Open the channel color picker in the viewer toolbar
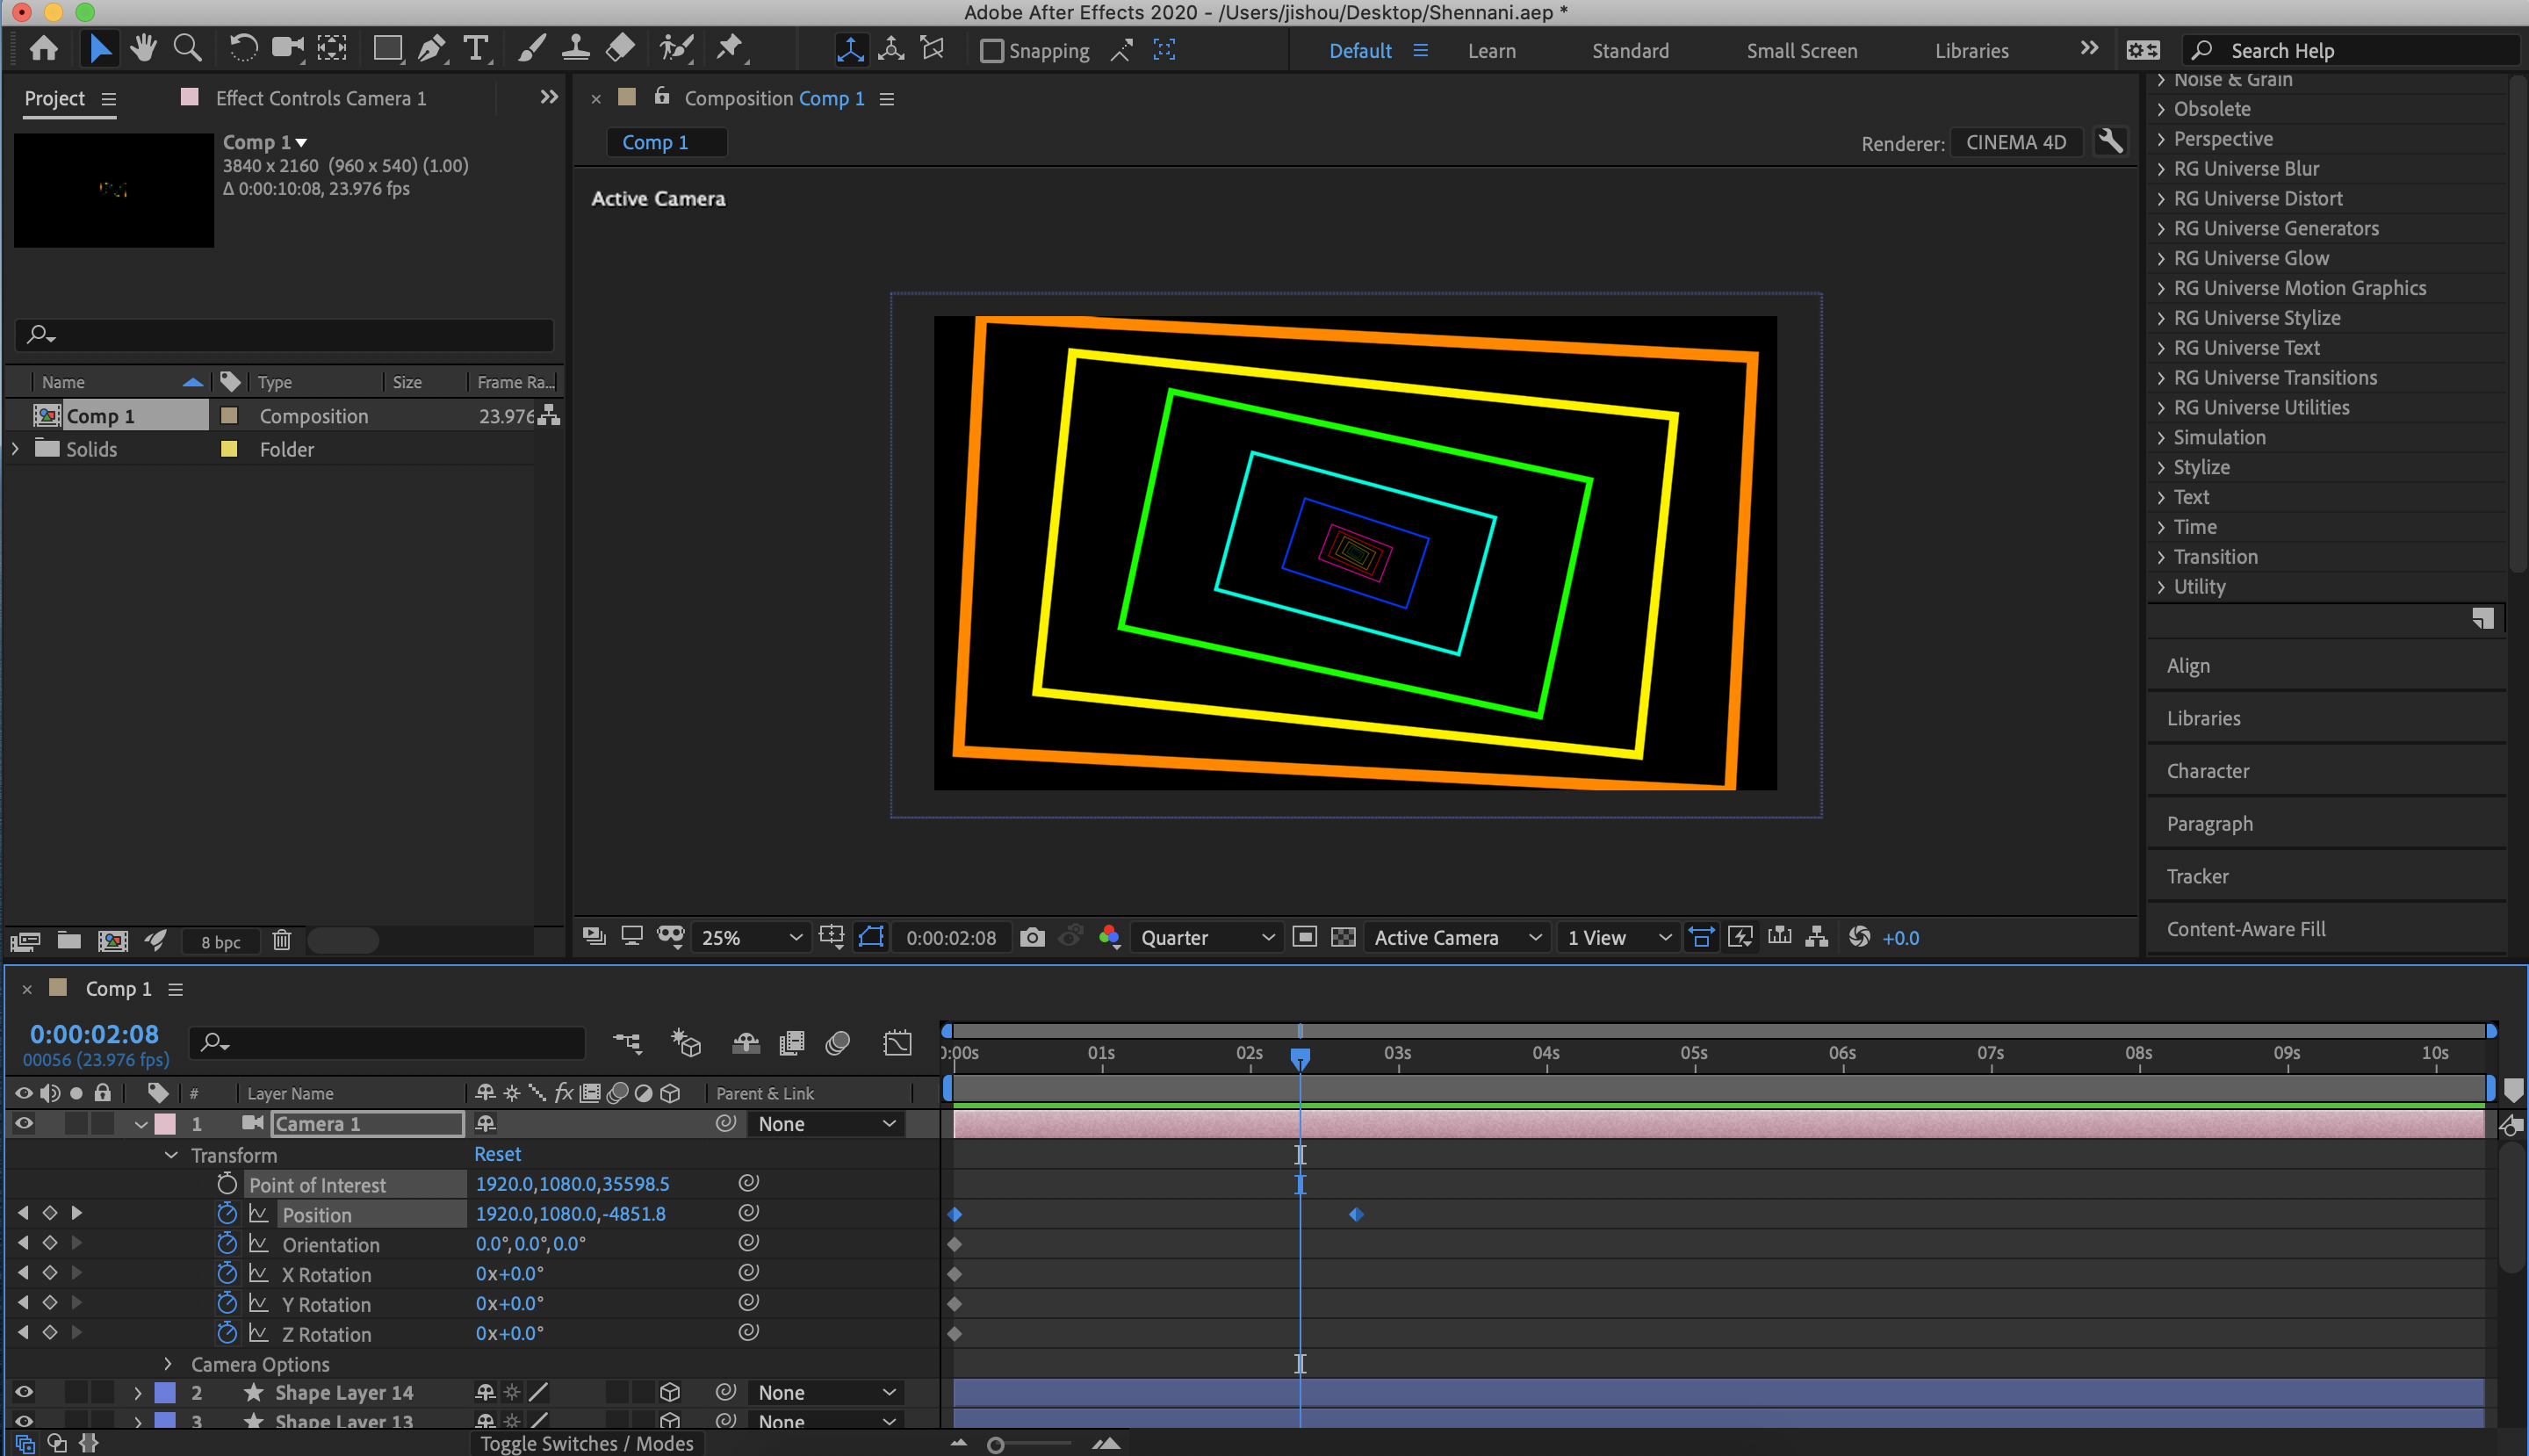 pyautogui.click(x=1109, y=937)
